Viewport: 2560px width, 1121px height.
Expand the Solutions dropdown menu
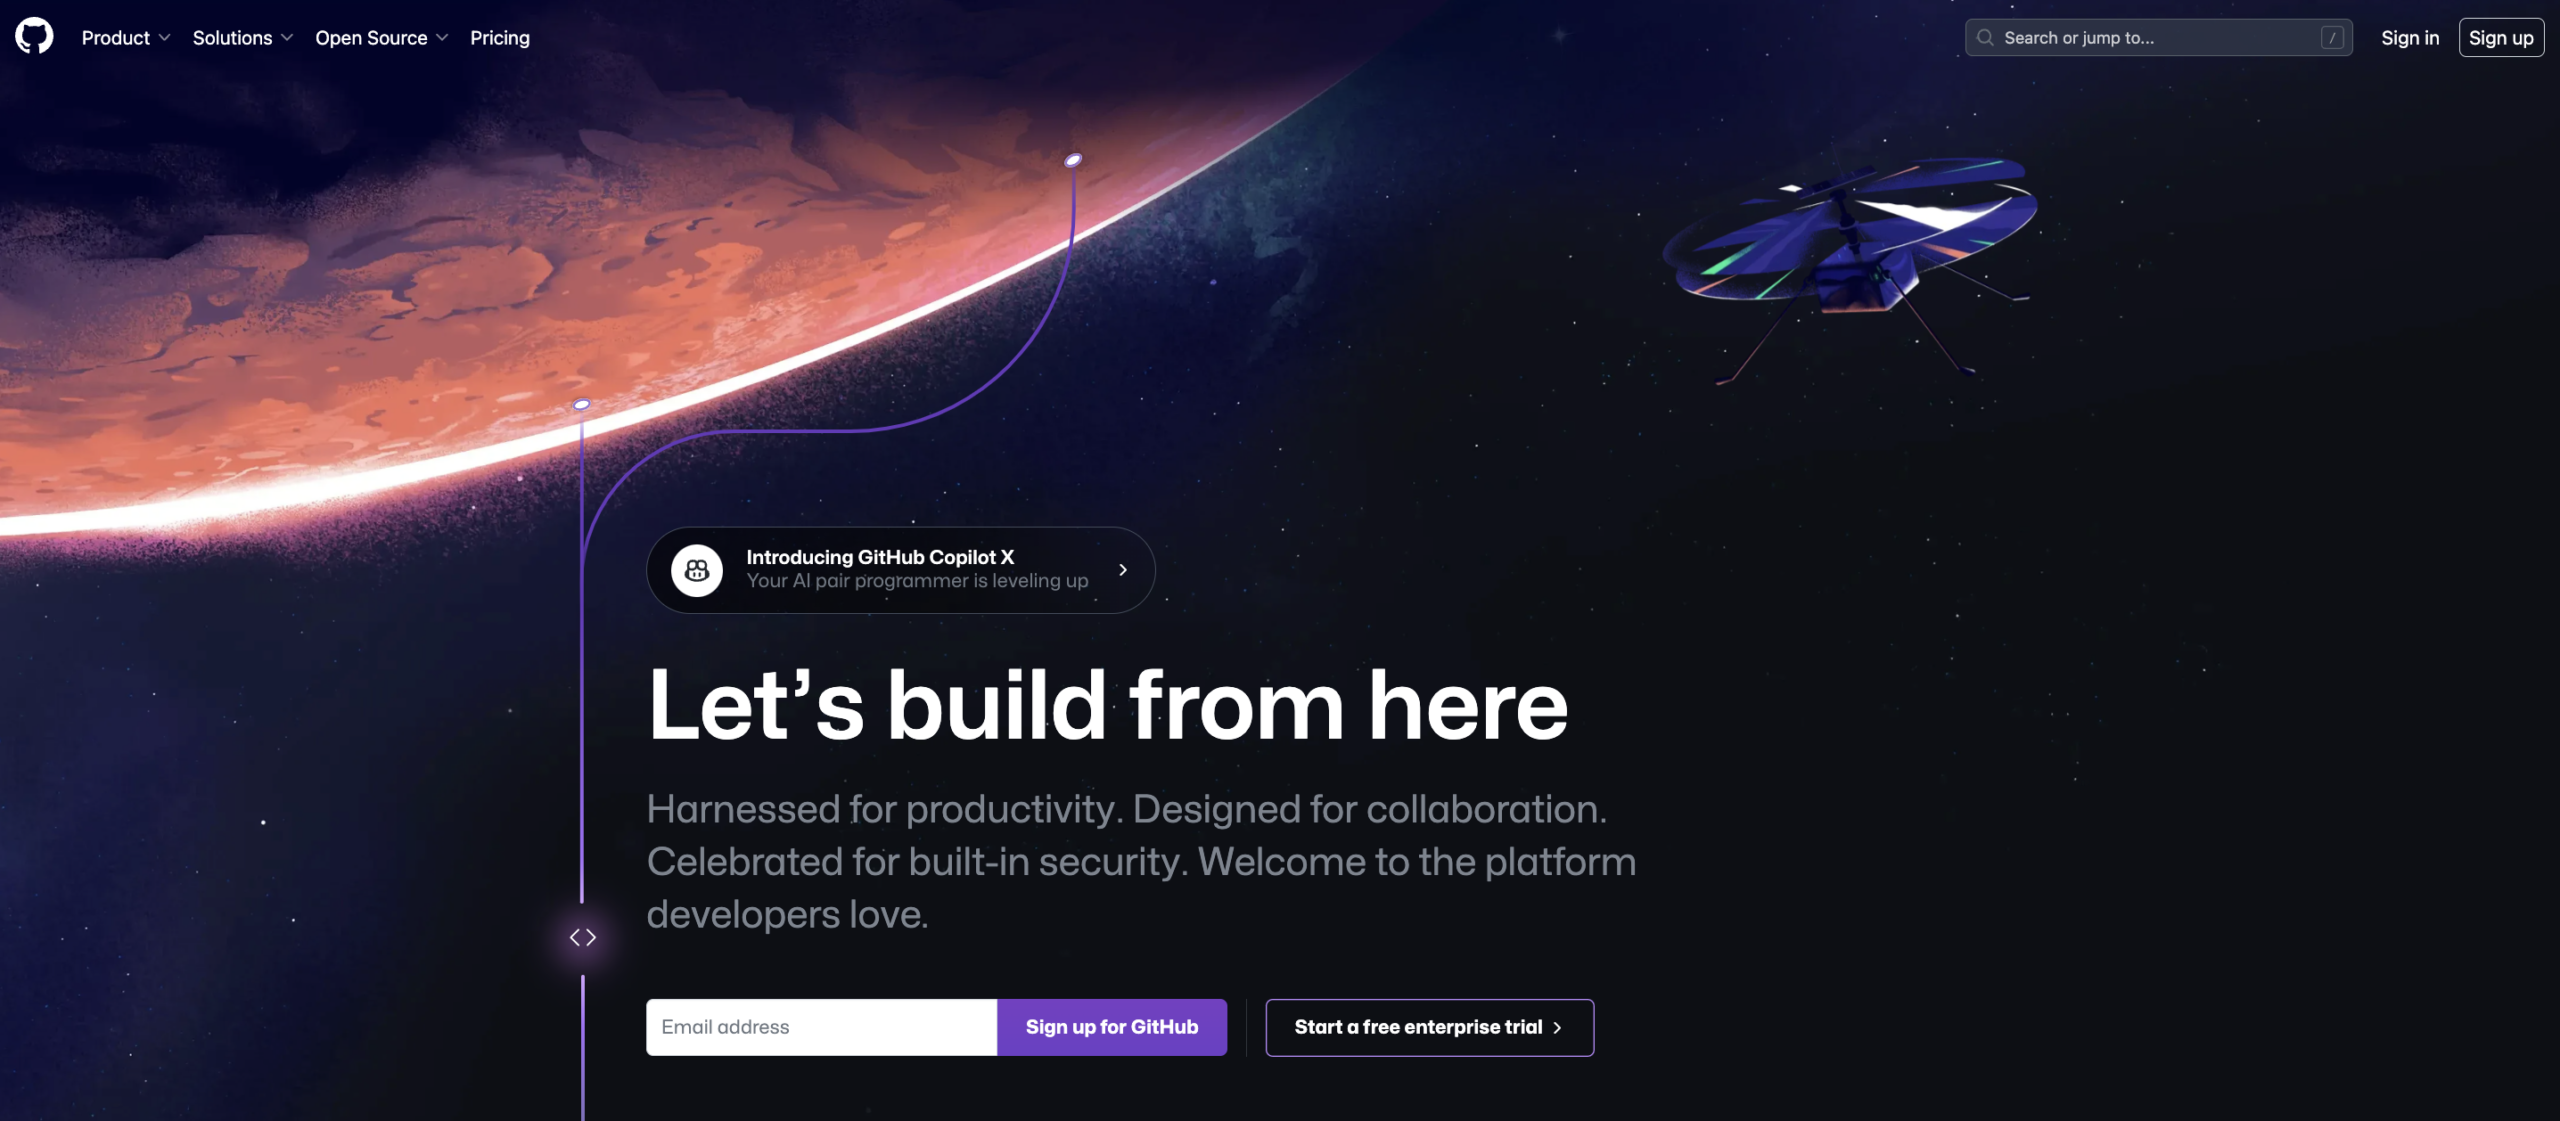[x=240, y=36]
